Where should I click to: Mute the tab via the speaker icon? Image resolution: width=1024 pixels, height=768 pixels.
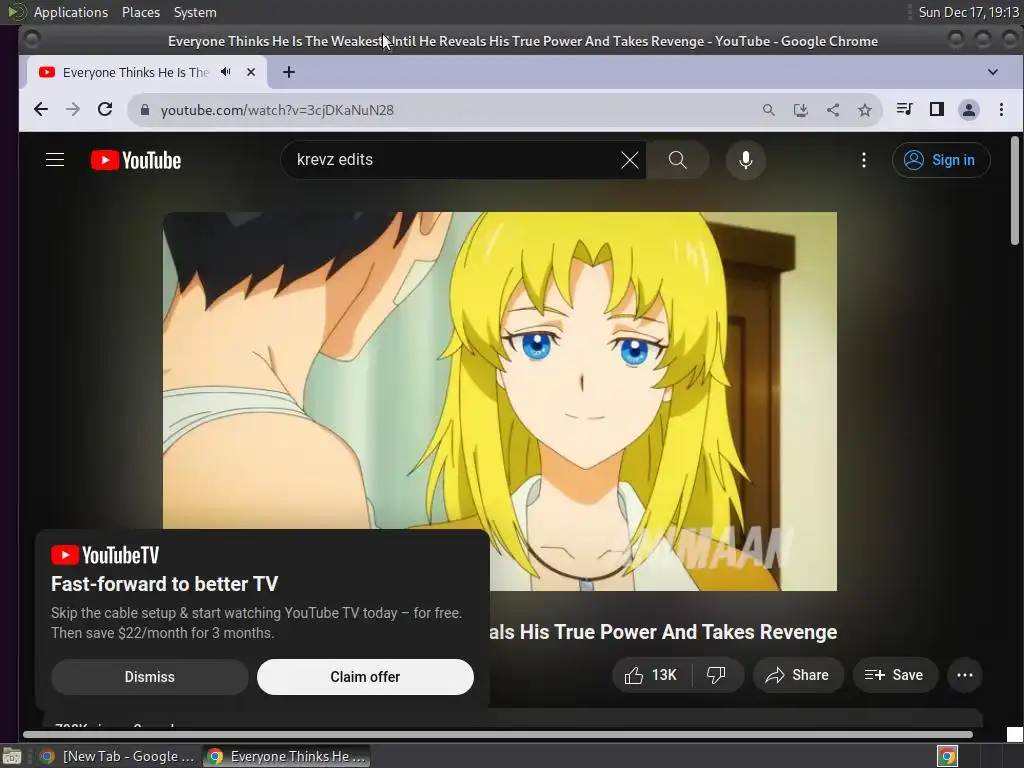[x=226, y=72]
